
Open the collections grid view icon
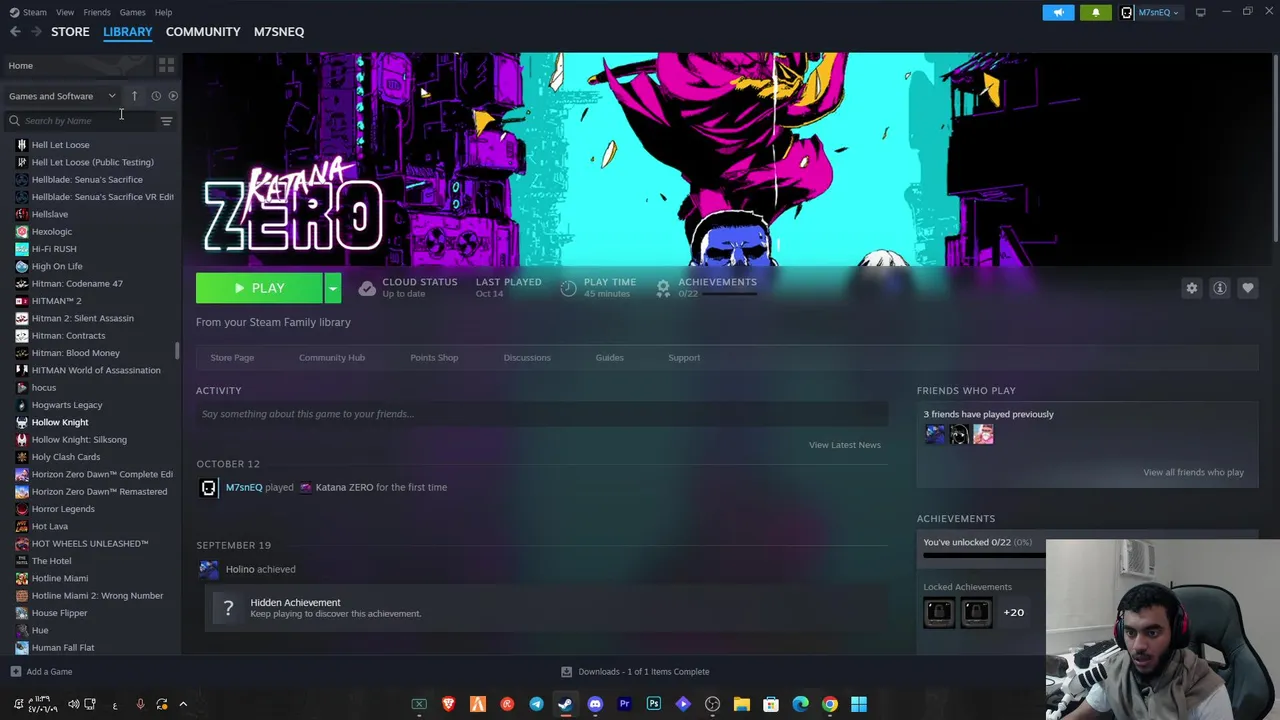pos(166,65)
